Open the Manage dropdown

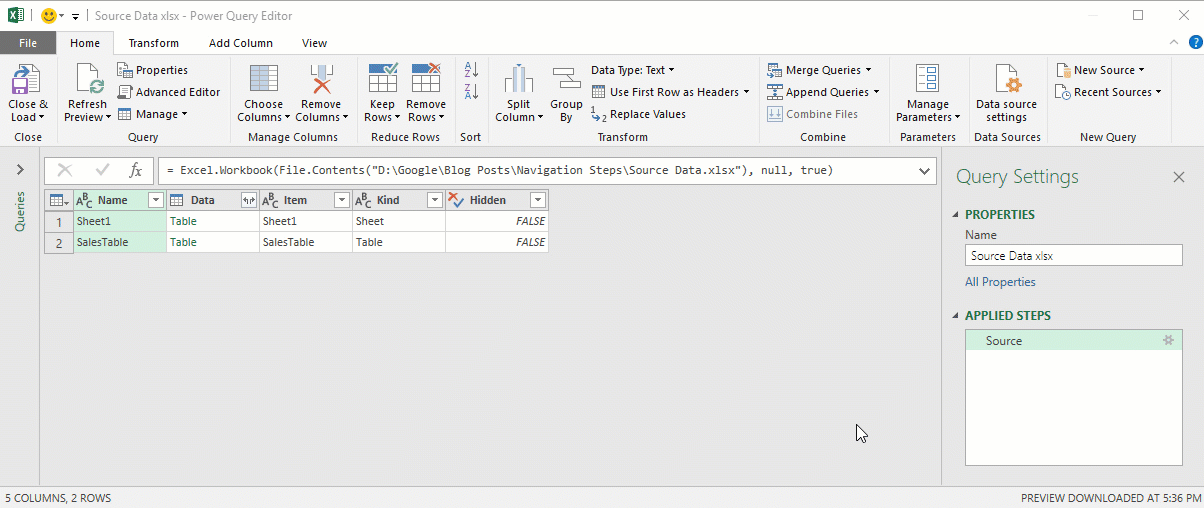[153, 114]
